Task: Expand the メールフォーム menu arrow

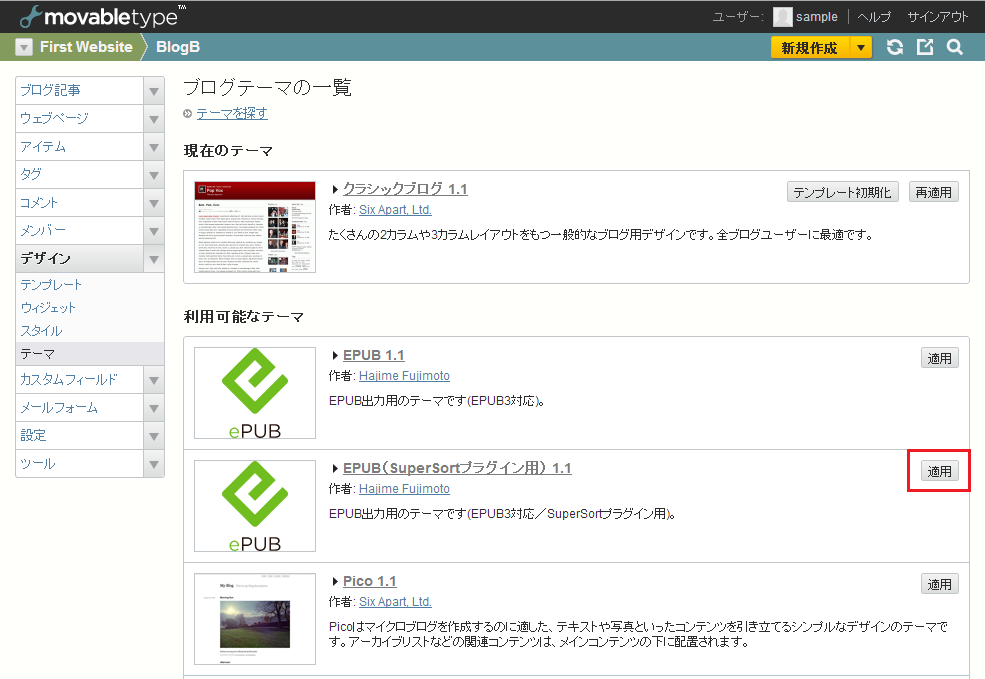Action: coord(154,408)
